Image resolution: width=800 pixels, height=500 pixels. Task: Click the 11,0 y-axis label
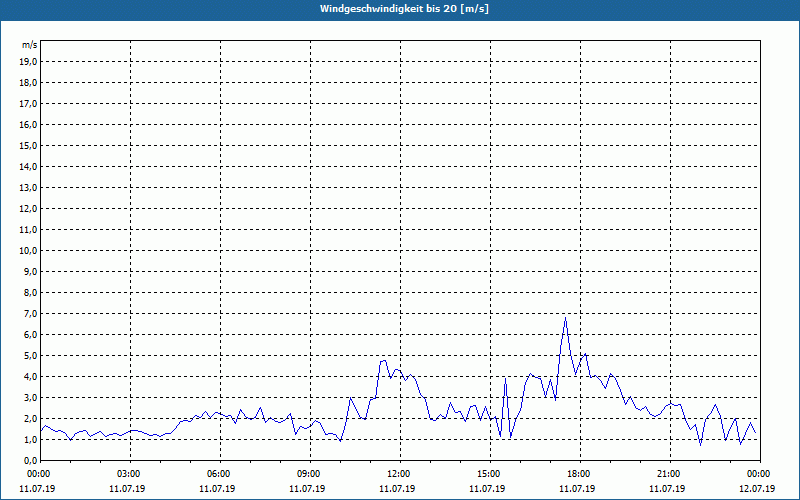pyautogui.click(x=28, y=230)
